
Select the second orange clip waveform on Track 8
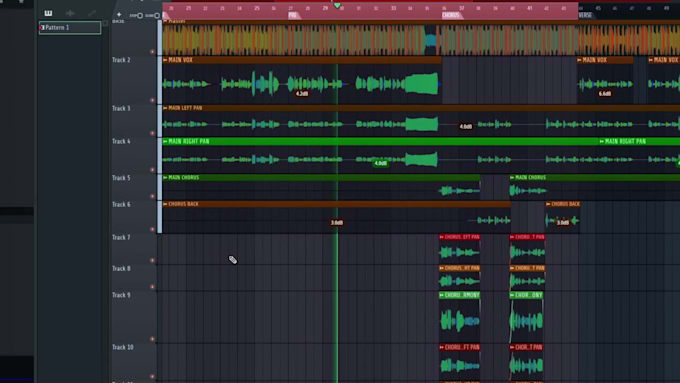[x=527, y=281]
